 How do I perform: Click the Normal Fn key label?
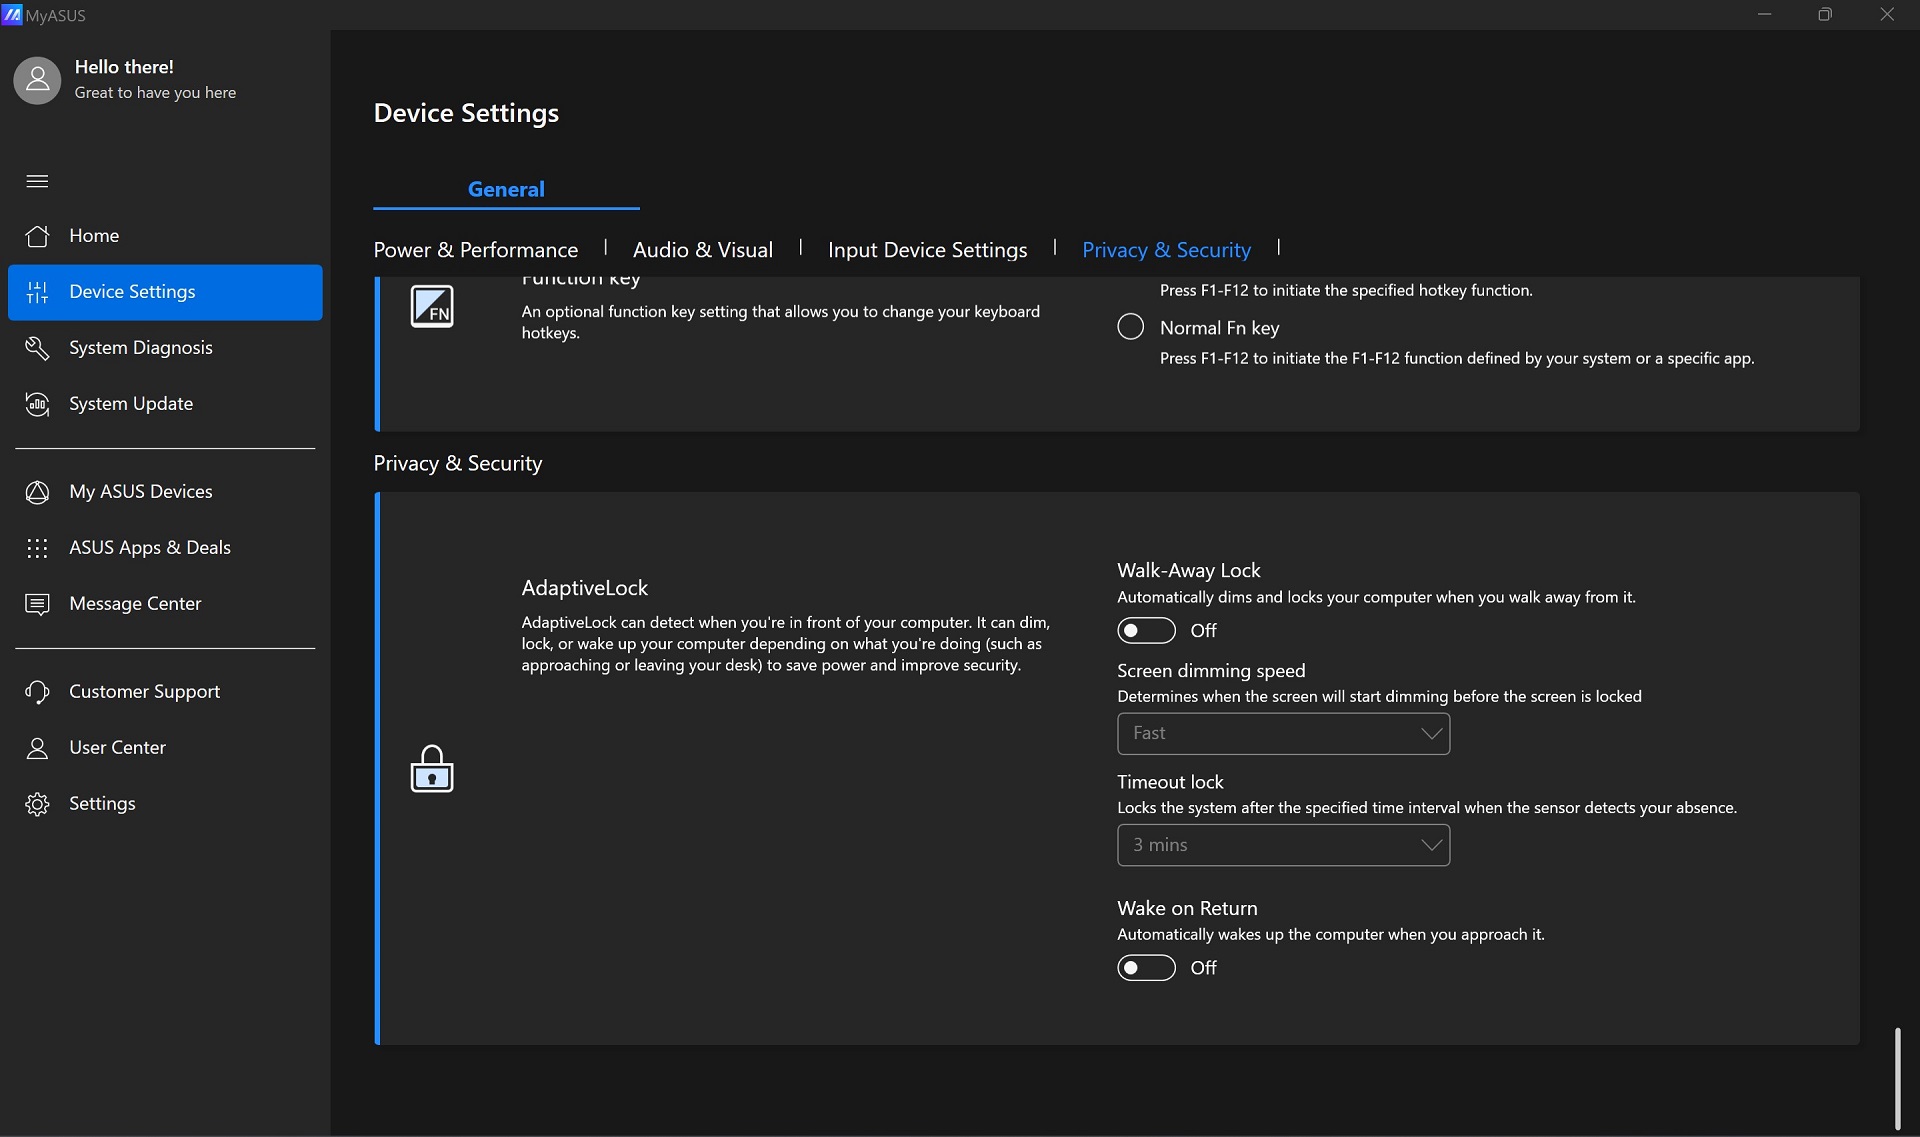pyautogui.click(x=1220, y=328)
